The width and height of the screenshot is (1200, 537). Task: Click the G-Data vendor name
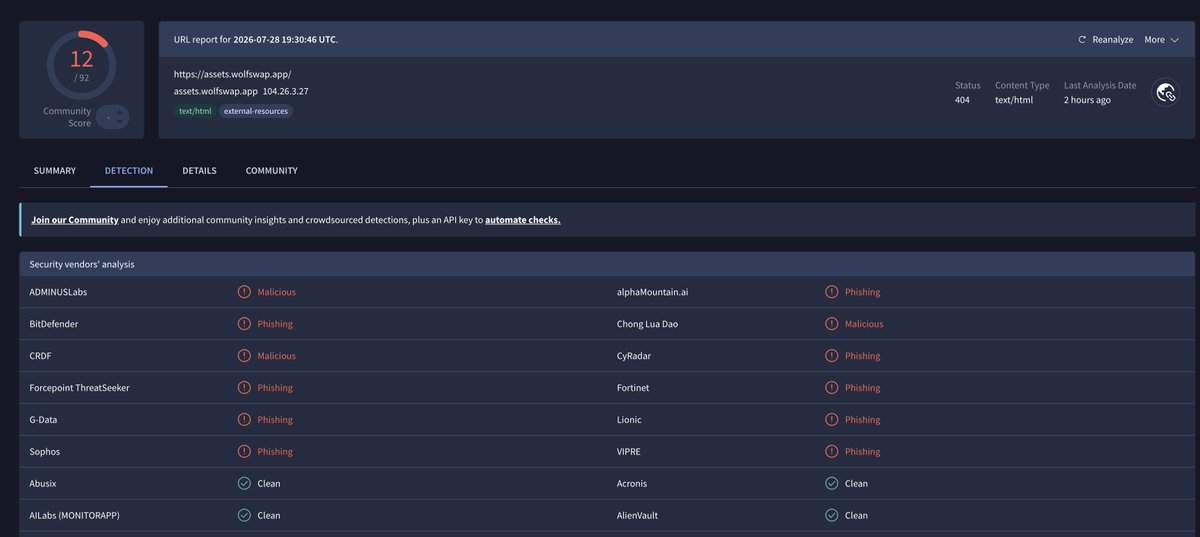44,420
